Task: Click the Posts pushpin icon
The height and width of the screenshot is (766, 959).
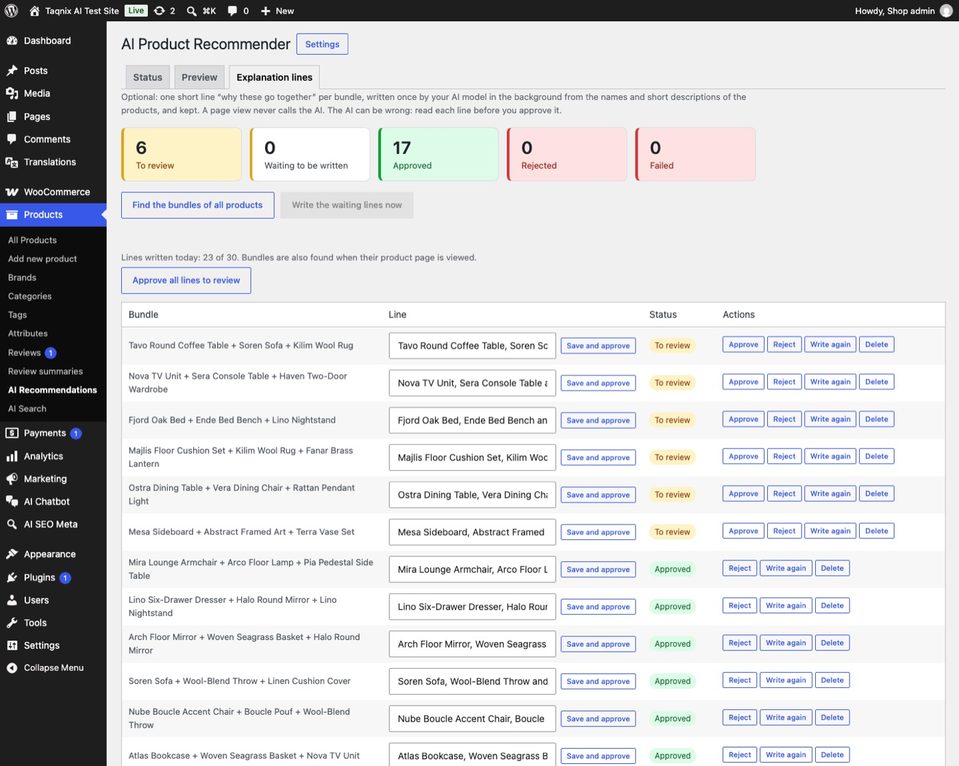Action: (x=12, y=70)
